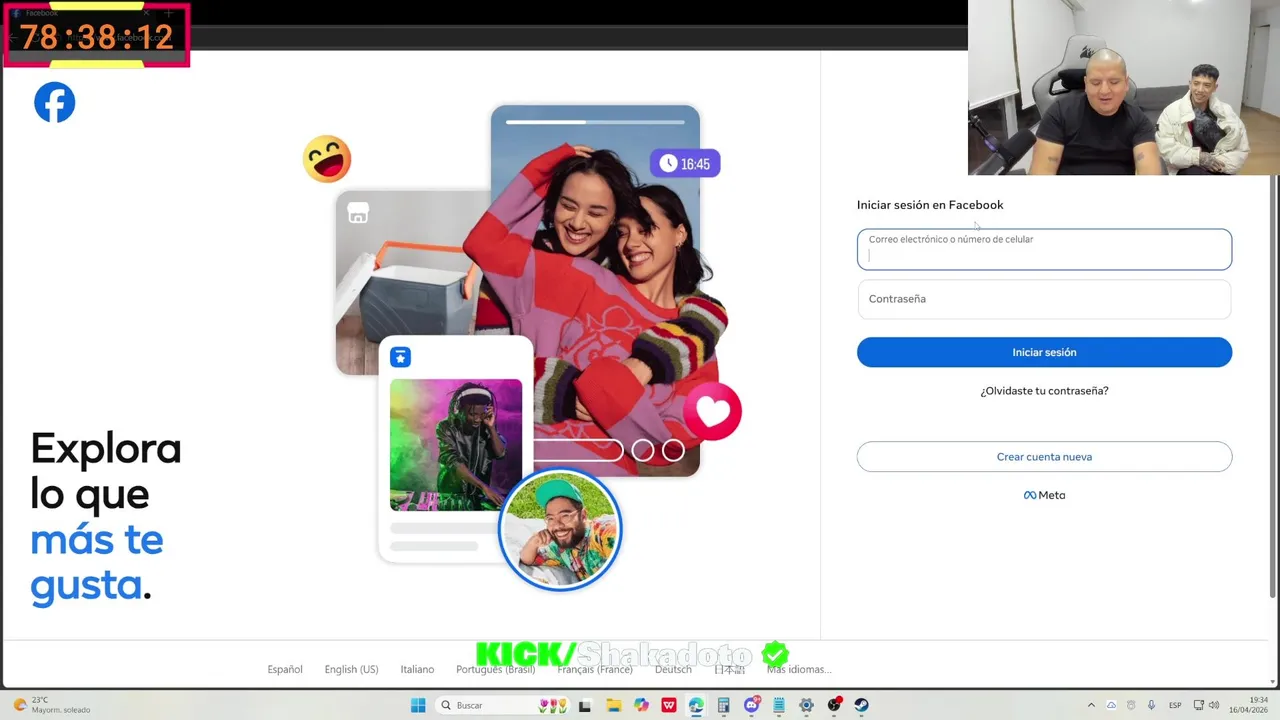Open volume control in system tray
The image size is (1280, 720).
click(1214, 705)
